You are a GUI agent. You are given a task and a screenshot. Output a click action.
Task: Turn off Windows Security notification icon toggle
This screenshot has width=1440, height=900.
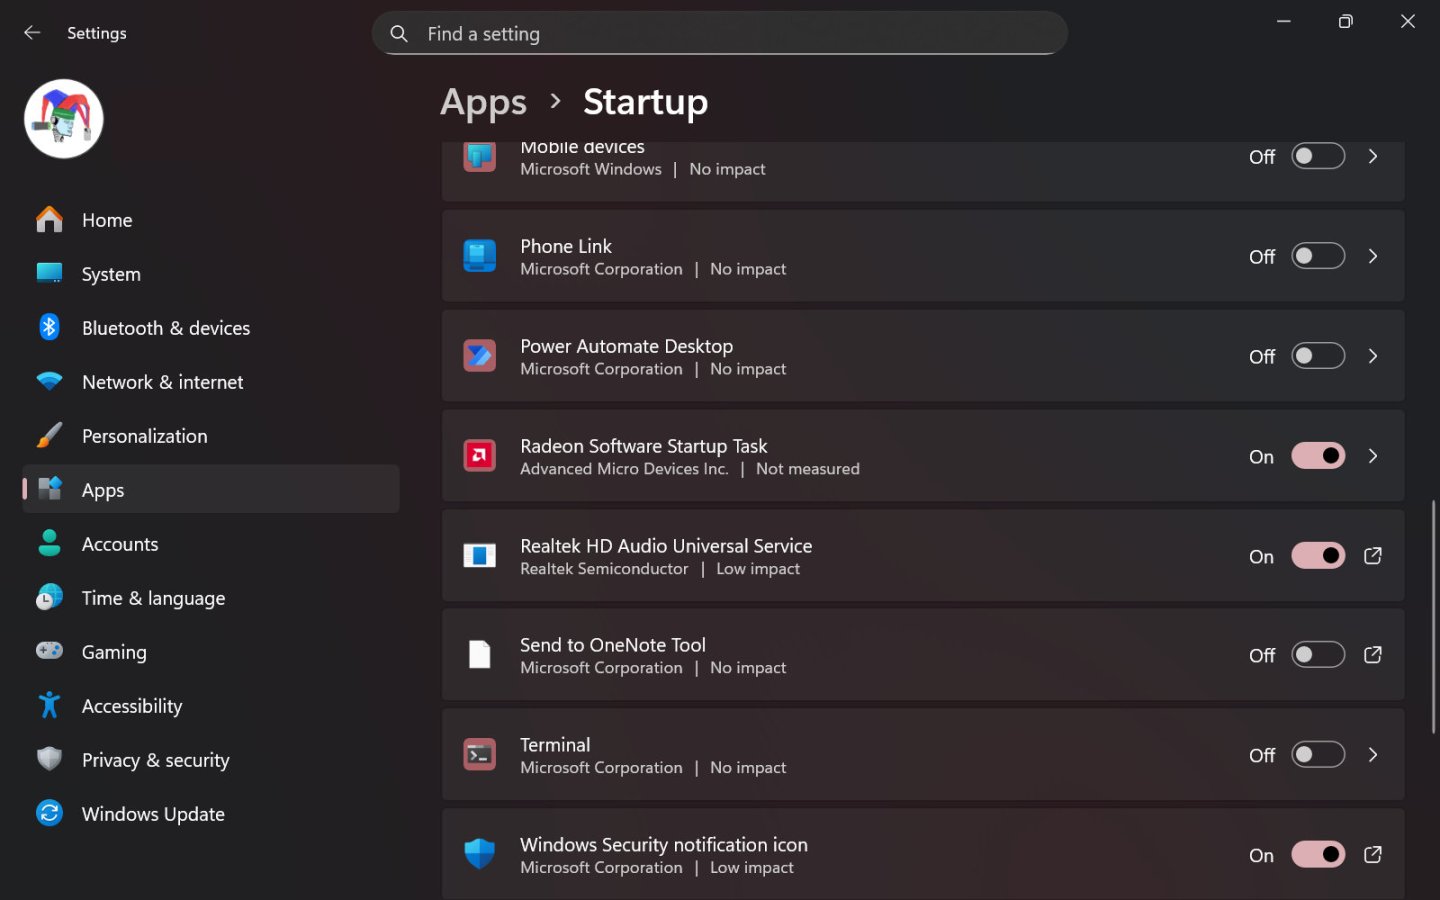click(x=1317, y=855)
